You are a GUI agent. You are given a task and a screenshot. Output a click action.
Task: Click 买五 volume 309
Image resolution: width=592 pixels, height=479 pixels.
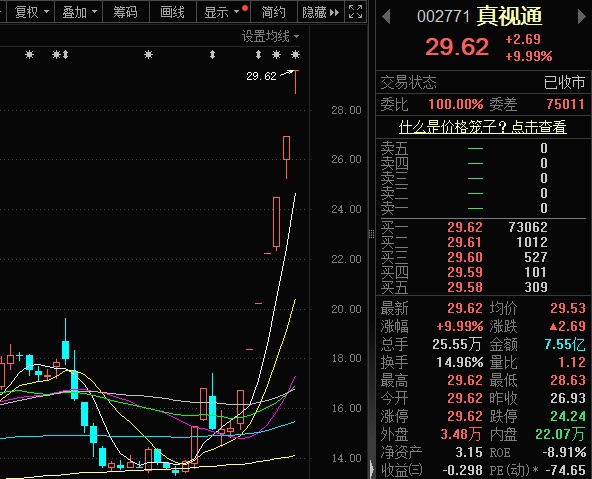pos(536,288)
